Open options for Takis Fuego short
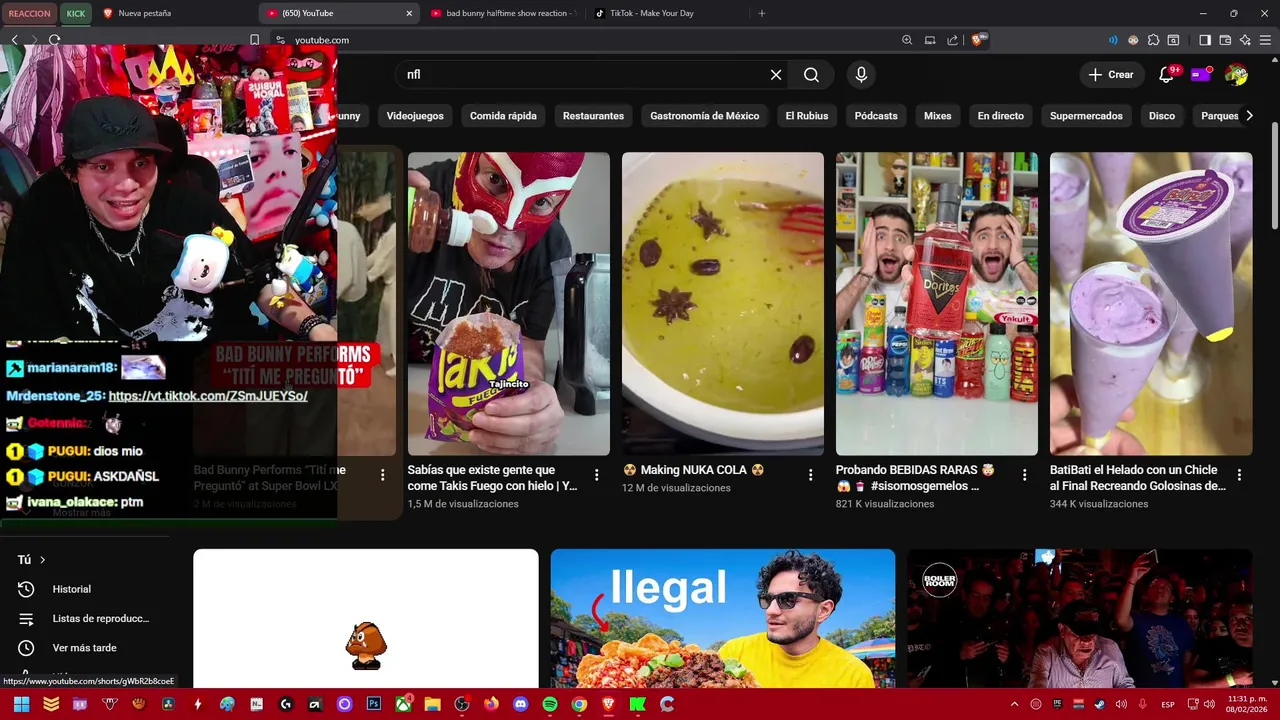The height and width of the screenshot is (720, 1280). [x=596, y=475]
